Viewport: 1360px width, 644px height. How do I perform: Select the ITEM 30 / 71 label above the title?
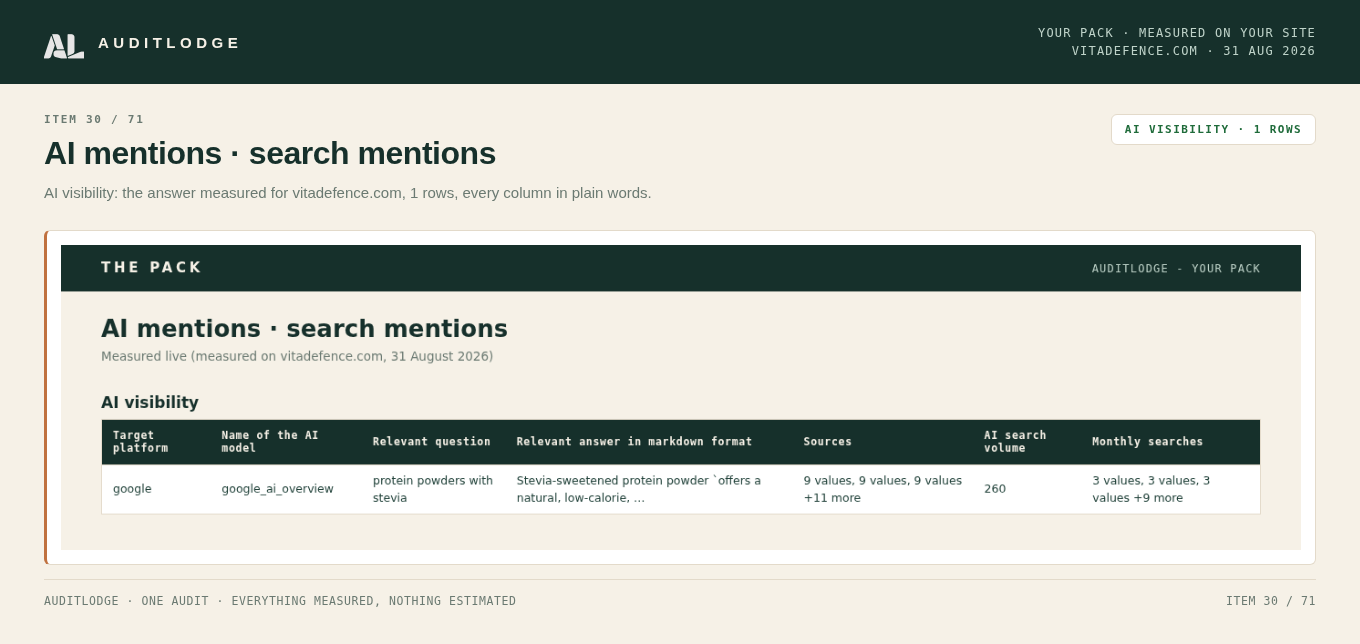click(x=94, y=119)
